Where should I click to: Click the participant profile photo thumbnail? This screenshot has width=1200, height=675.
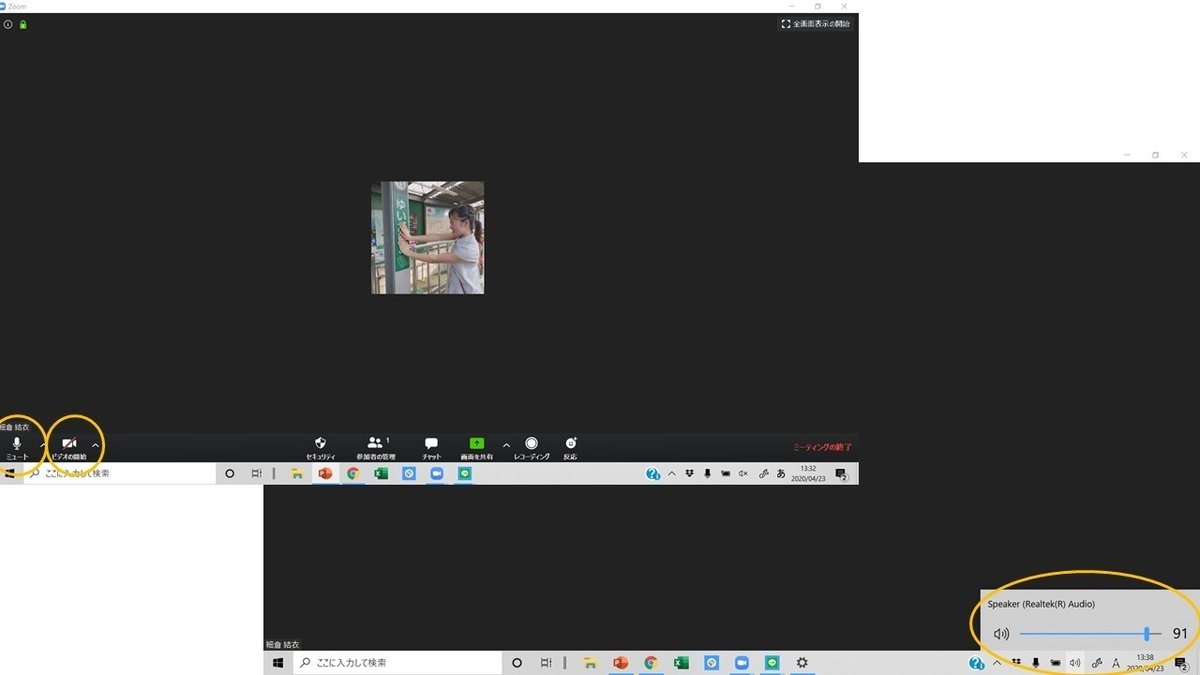[x=428, y=237]
